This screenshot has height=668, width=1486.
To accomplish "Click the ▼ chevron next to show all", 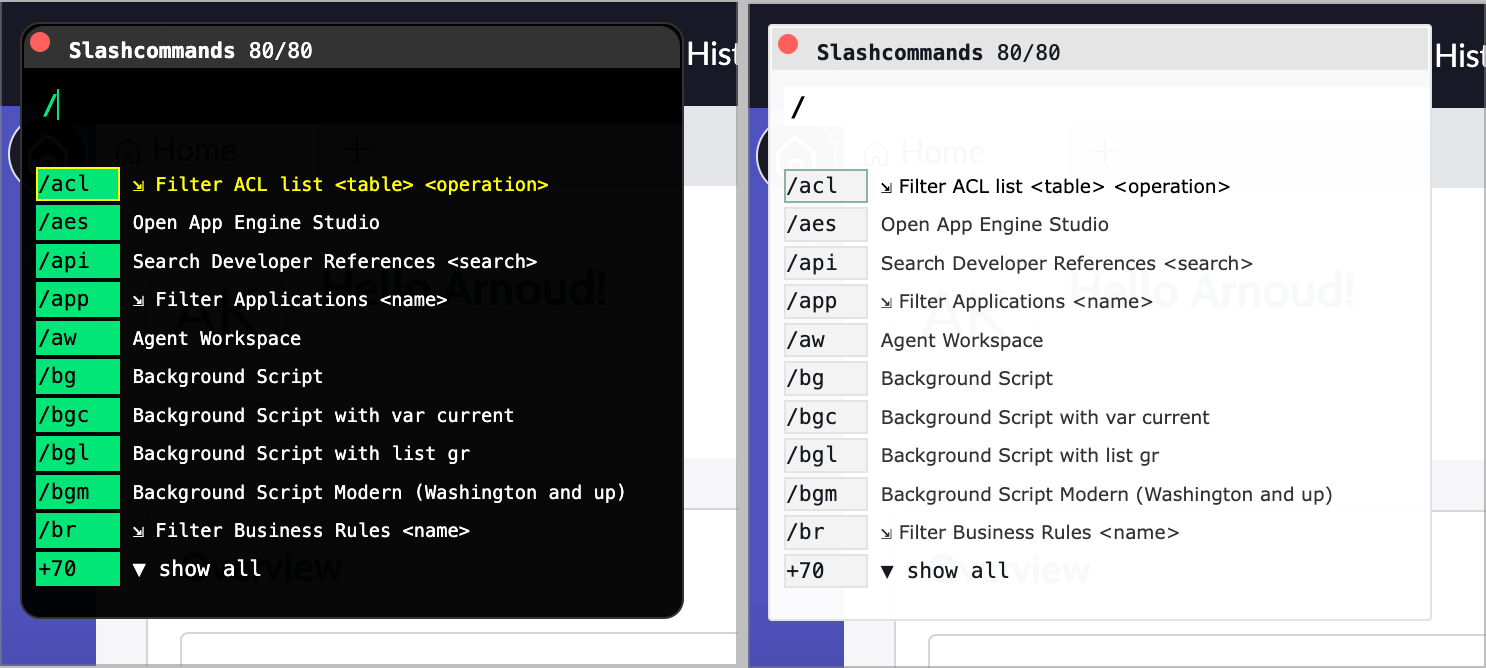I will pos(139,568).
